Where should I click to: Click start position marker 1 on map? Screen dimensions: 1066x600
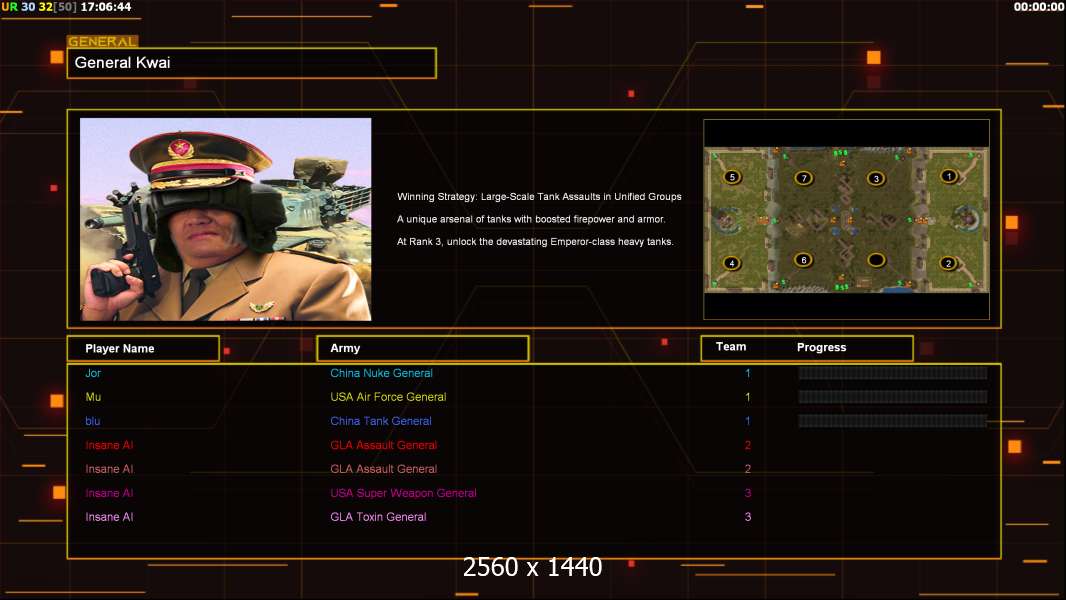tap(948, 176)
